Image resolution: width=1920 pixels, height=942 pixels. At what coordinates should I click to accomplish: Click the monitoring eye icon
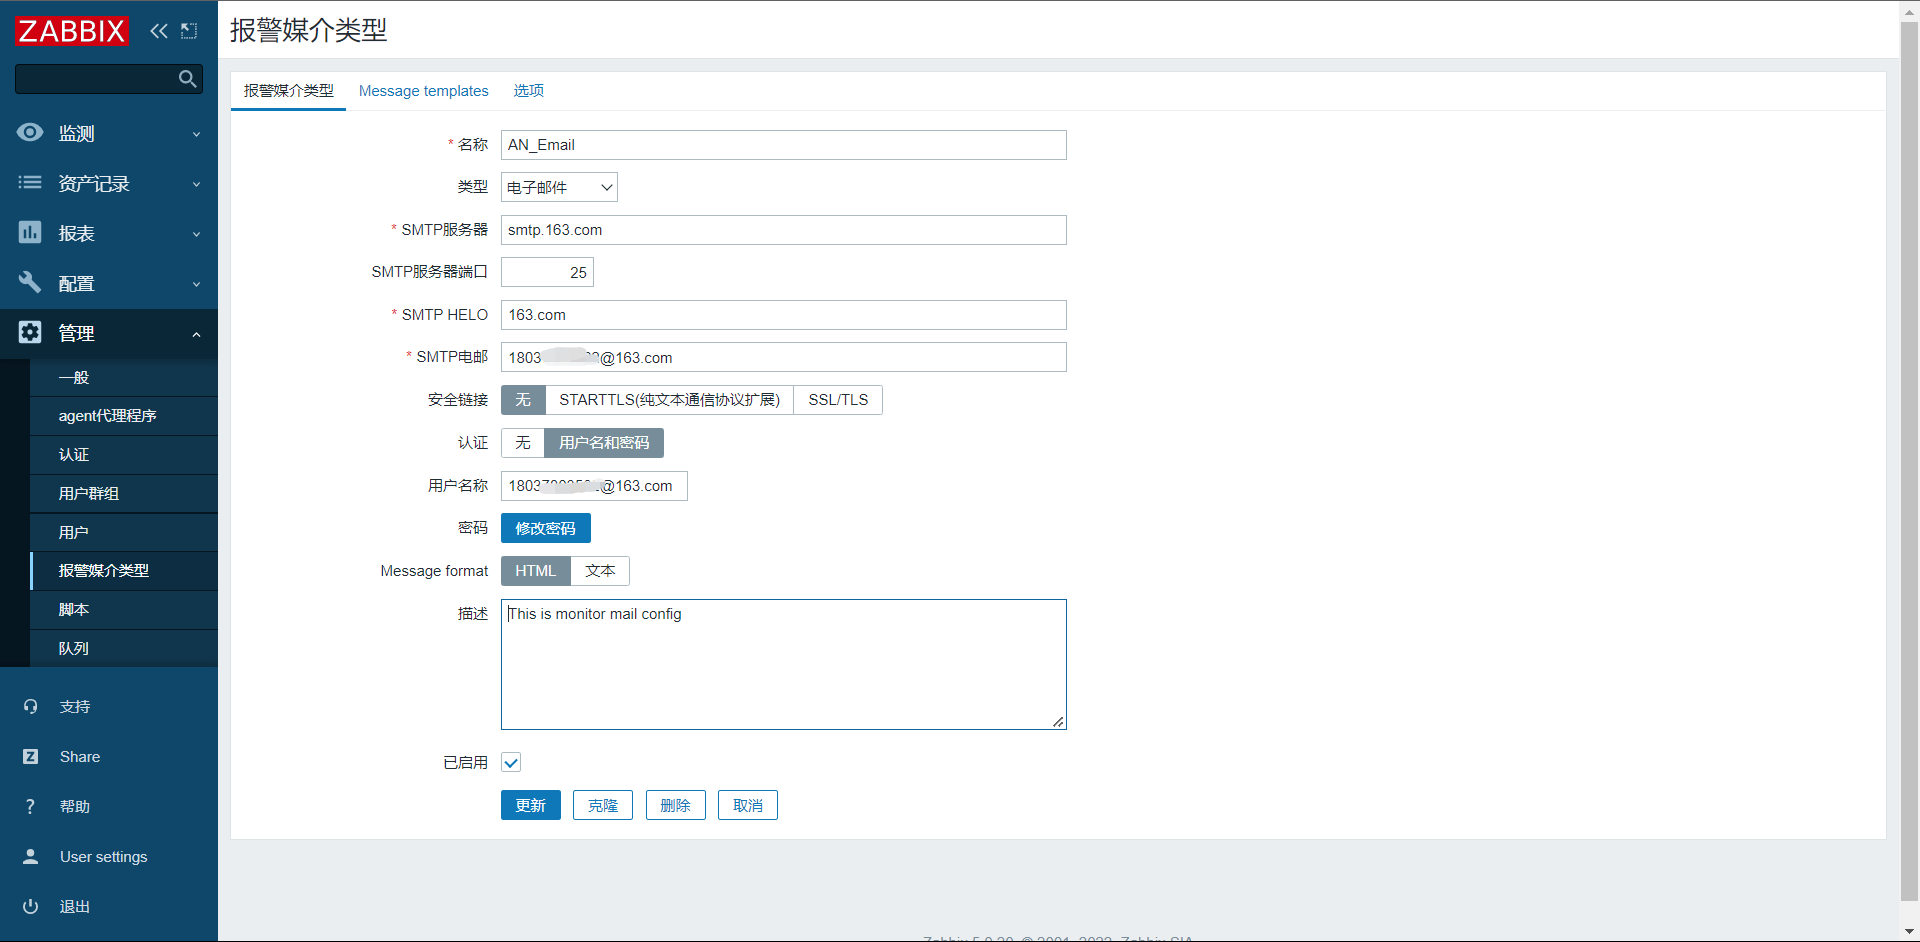pos(30,132)
